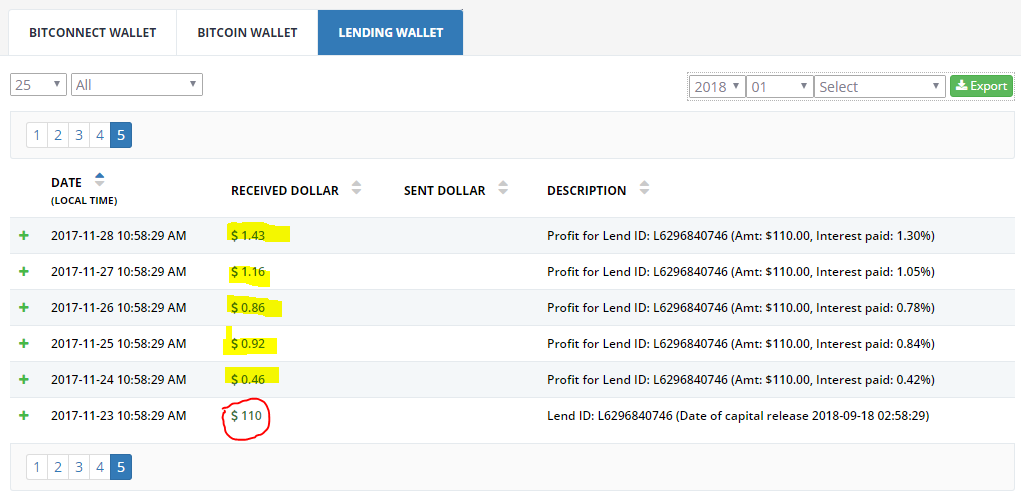Click the $ 1.16 received amount
This screenshot has width=1021, height=491.
(248, 272)
